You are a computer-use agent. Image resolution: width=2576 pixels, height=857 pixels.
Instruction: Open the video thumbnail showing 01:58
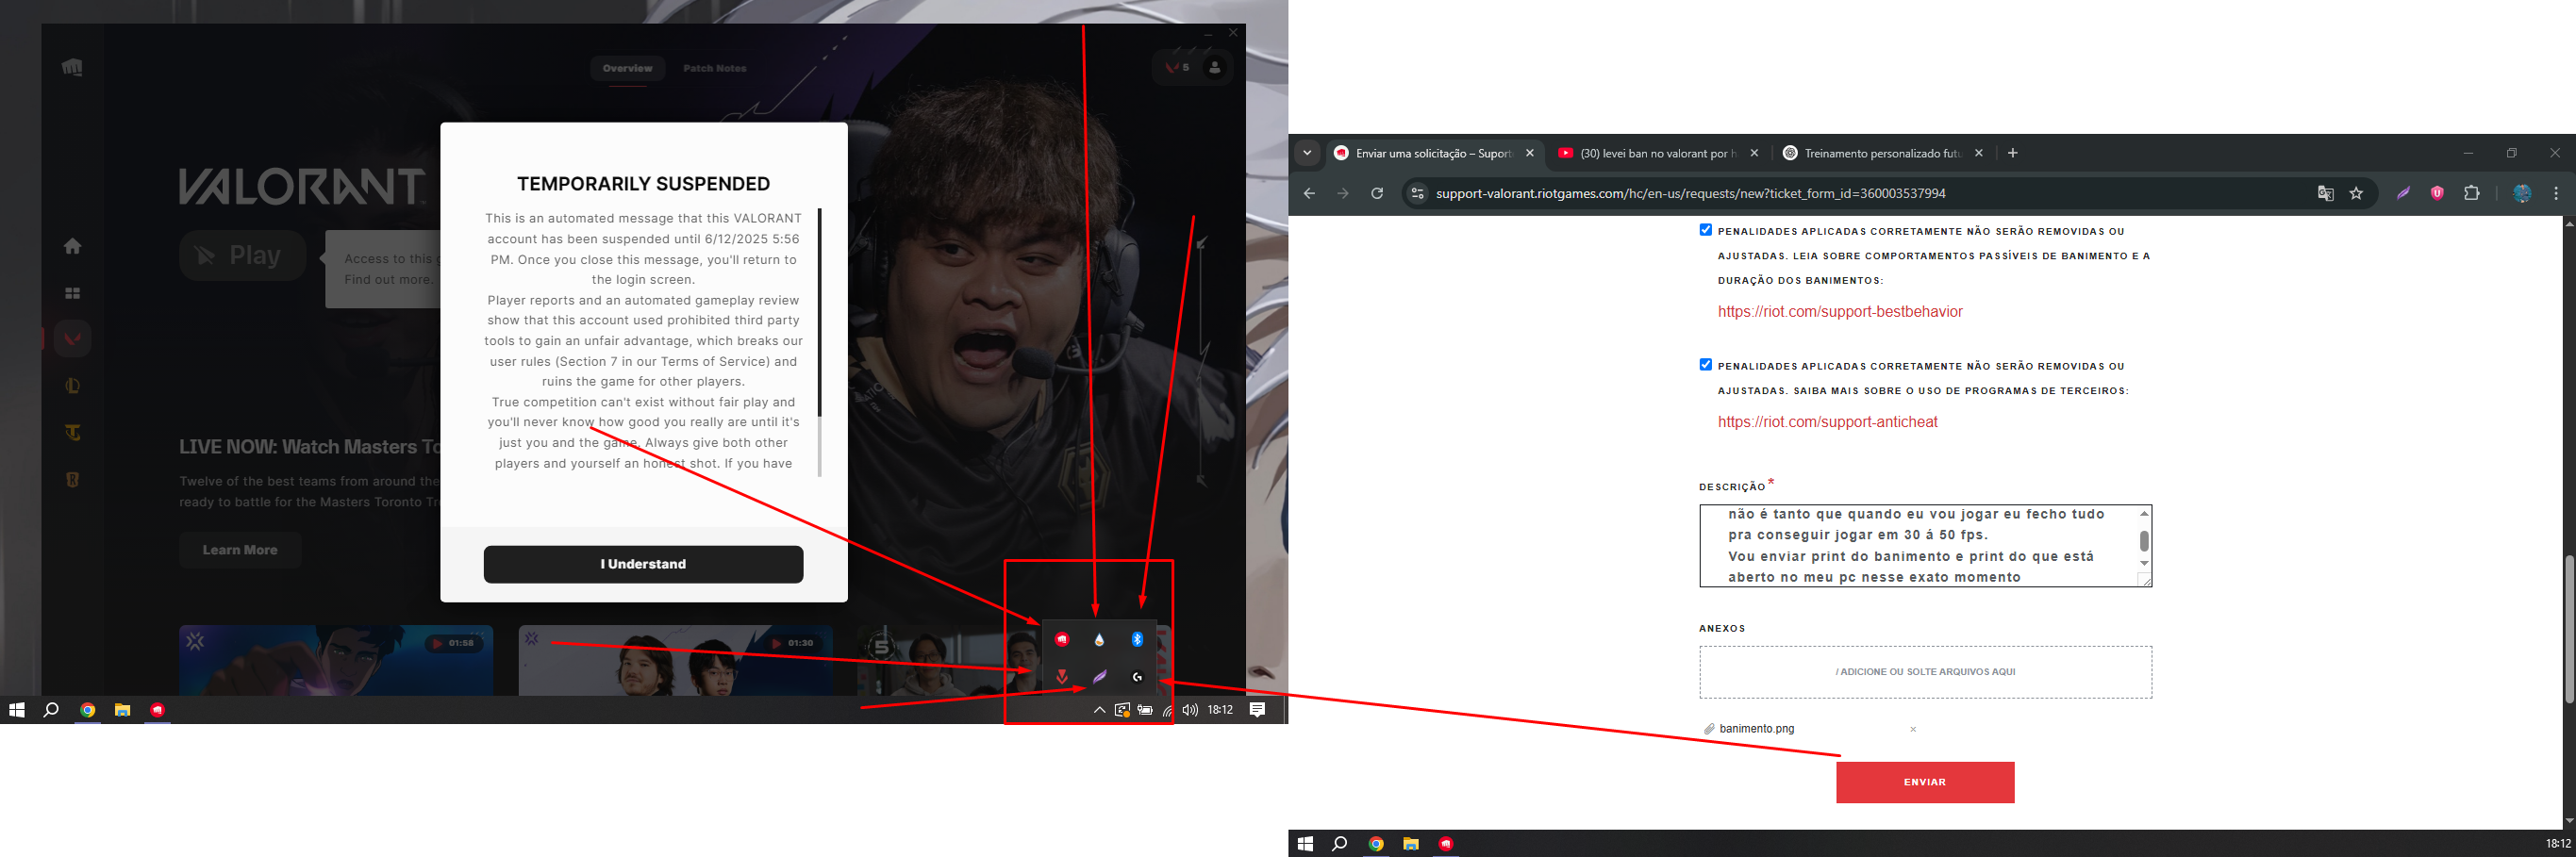click(x=336, y=660)
